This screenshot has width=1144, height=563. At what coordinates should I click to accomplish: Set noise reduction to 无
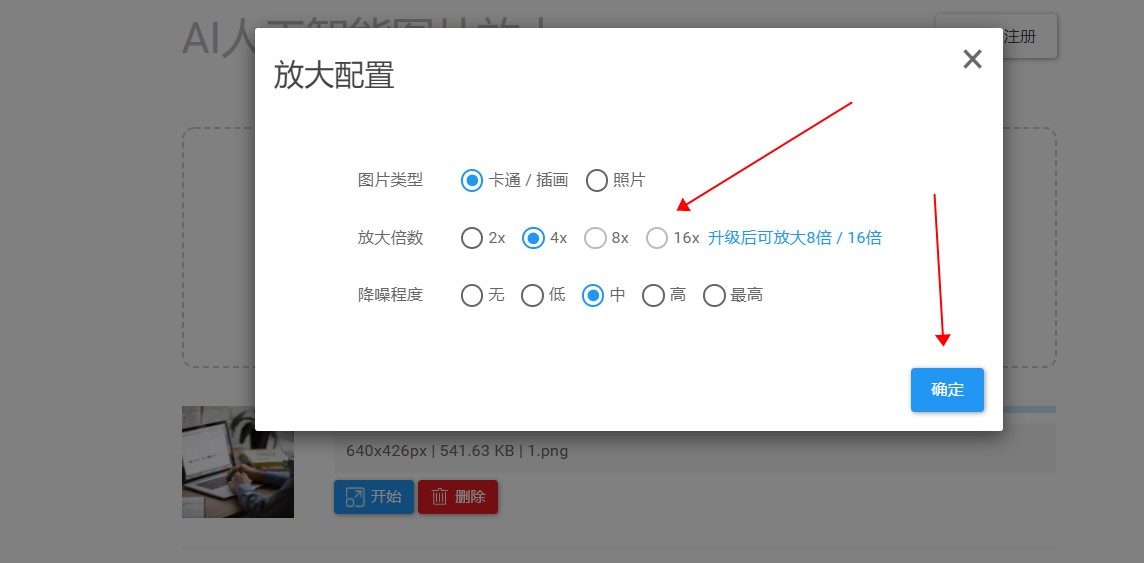[x=472, y=296]
